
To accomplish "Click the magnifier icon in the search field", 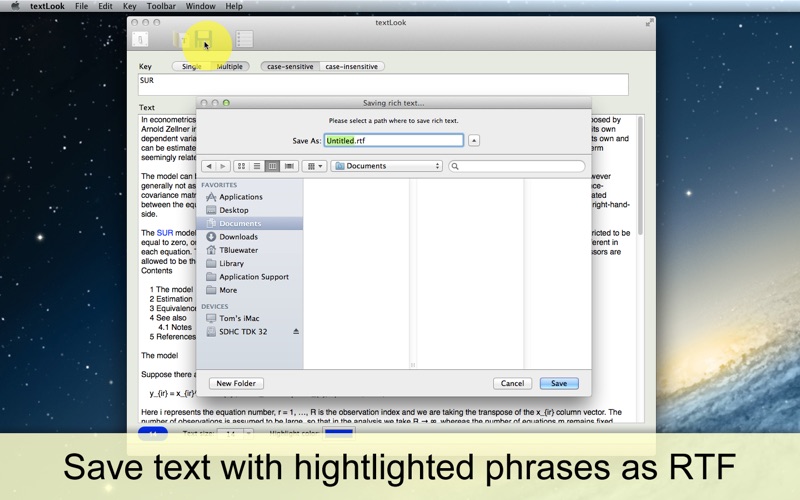I will click(455, 166).
